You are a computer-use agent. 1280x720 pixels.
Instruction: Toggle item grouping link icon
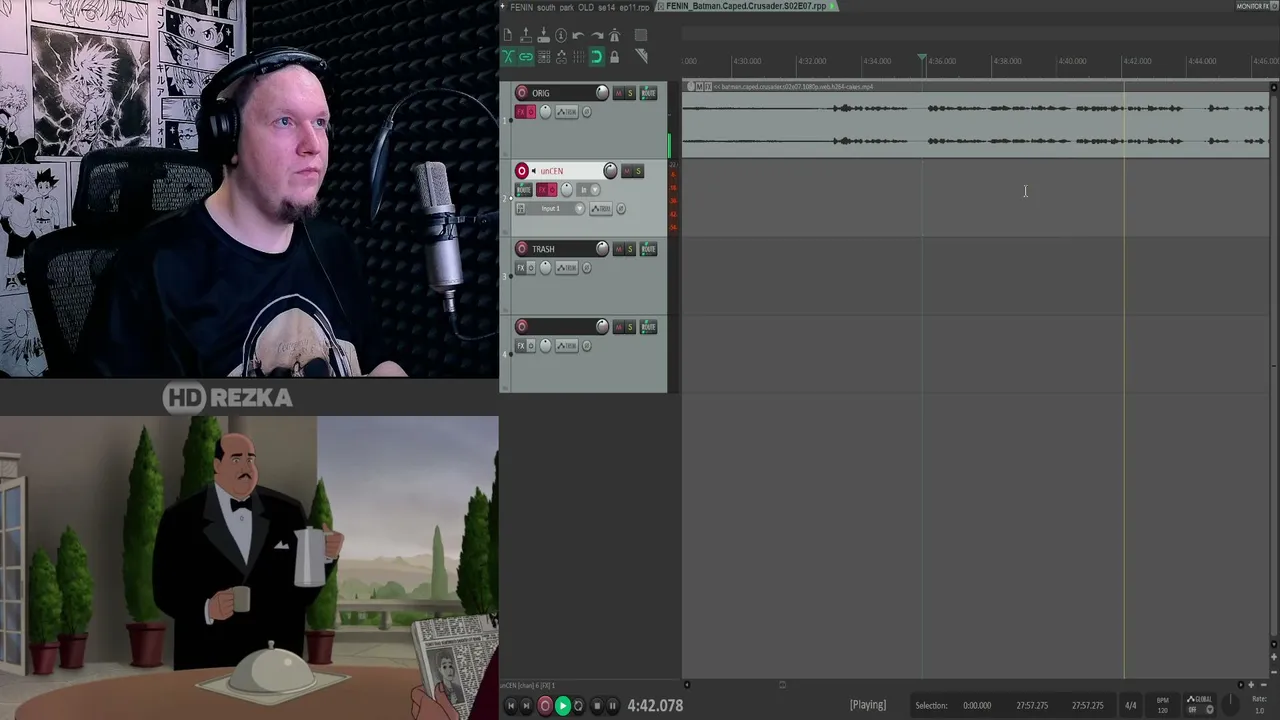pyautogui.click(x=526, y=57)
